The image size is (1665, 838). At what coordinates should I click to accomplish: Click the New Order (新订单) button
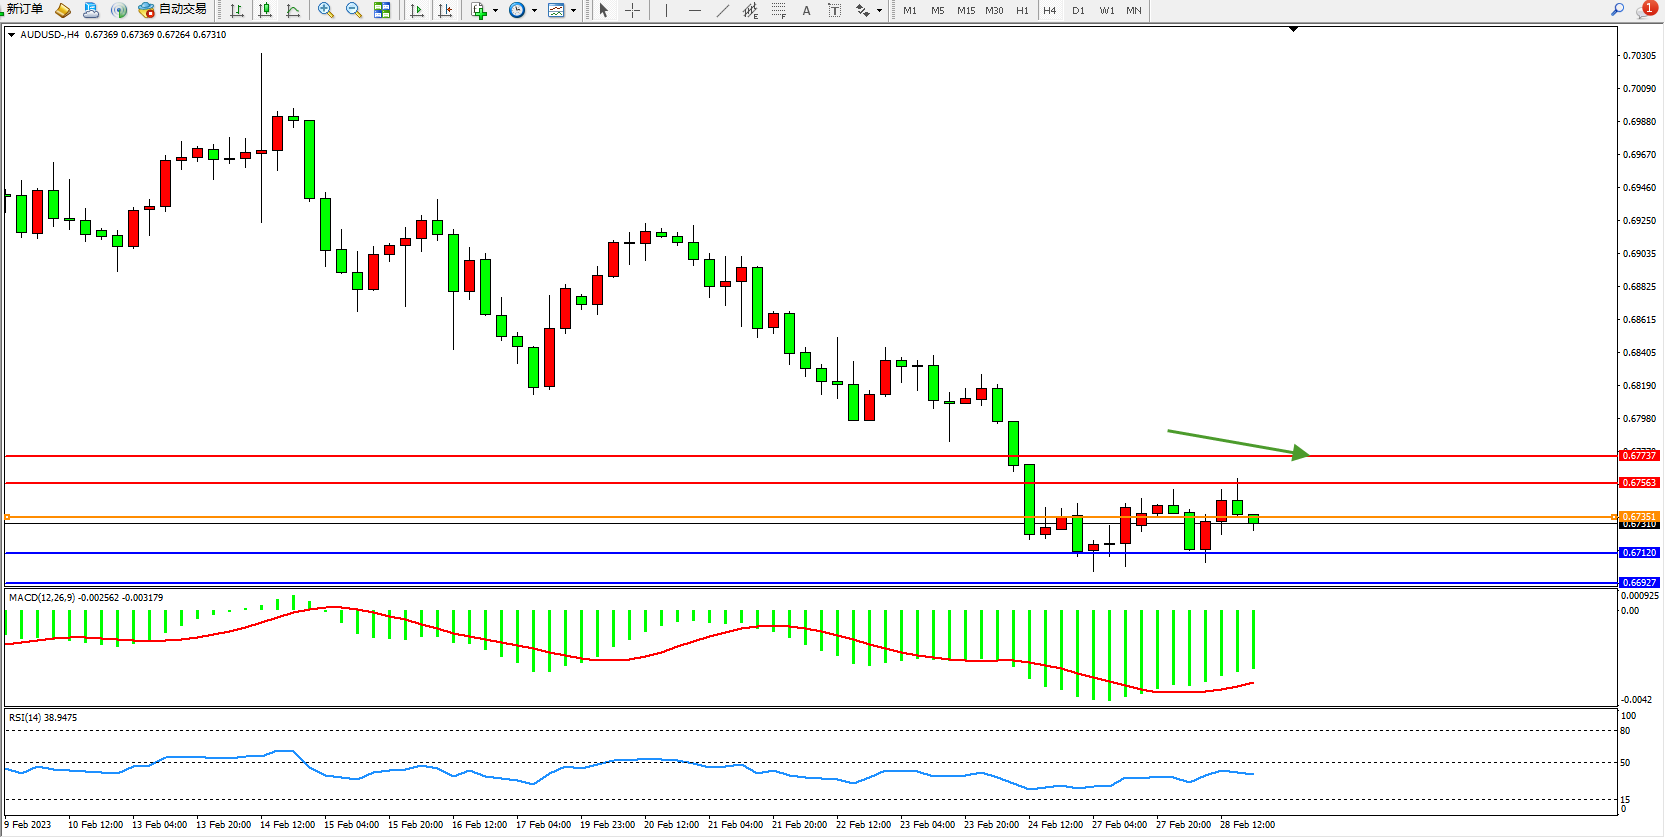(x=24, y=10)
